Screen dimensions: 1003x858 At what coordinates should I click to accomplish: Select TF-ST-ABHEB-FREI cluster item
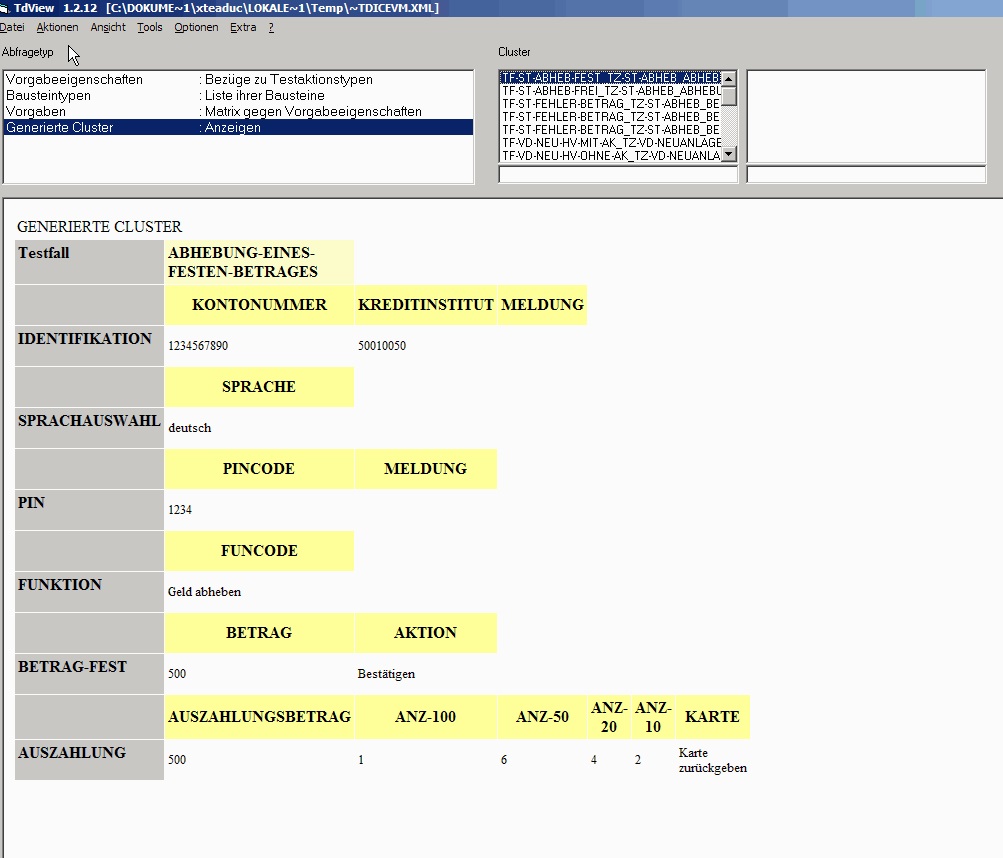tap(610, 90)
